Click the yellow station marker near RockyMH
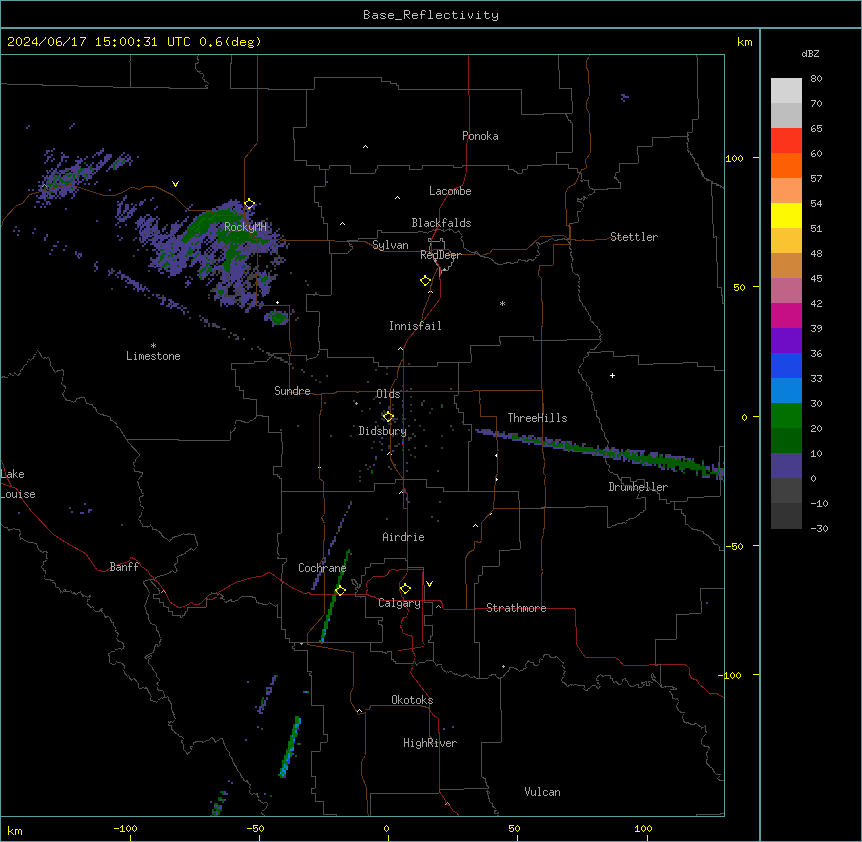The width and height of the screenshot is (862, 842). pos(250,204)
